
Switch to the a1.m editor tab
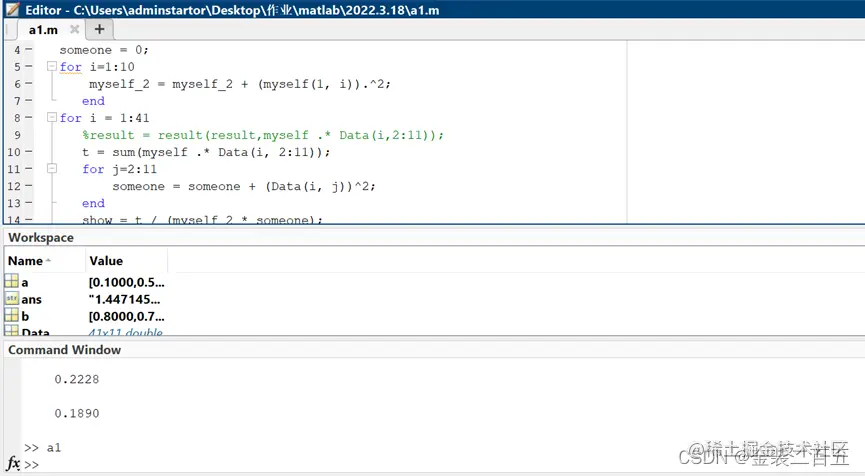43,30
